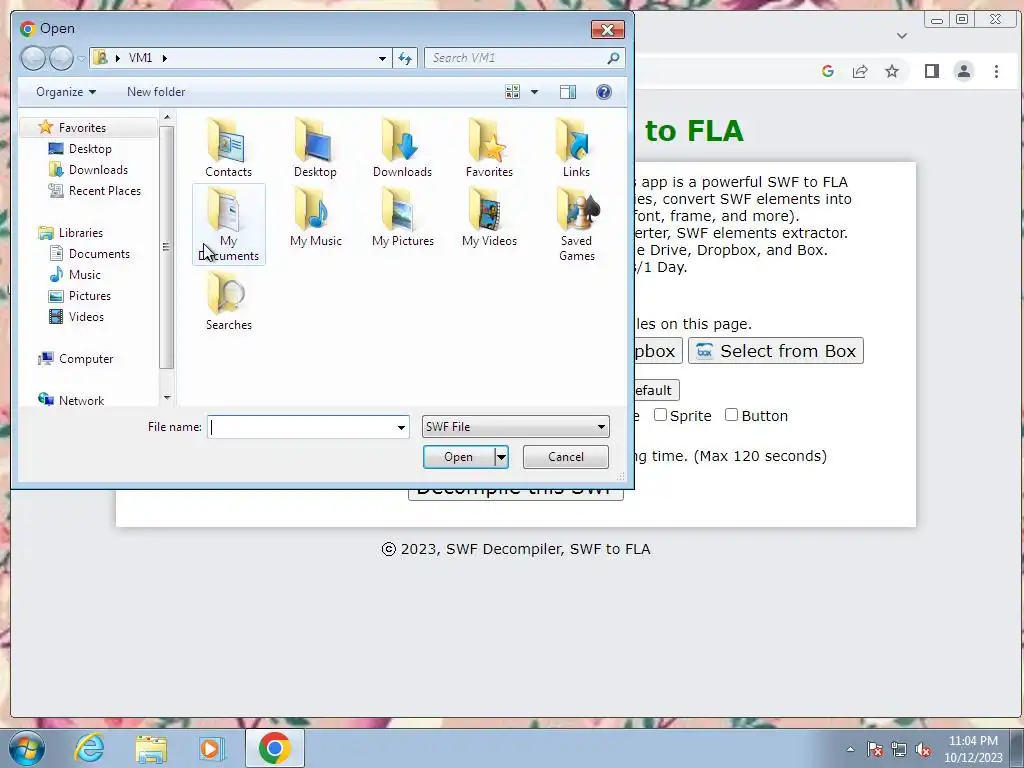The height and width of the screenshot is (768, 1024).
Task: Select Desktop in Favorites sidebar
Action: [x=89, y=149]
